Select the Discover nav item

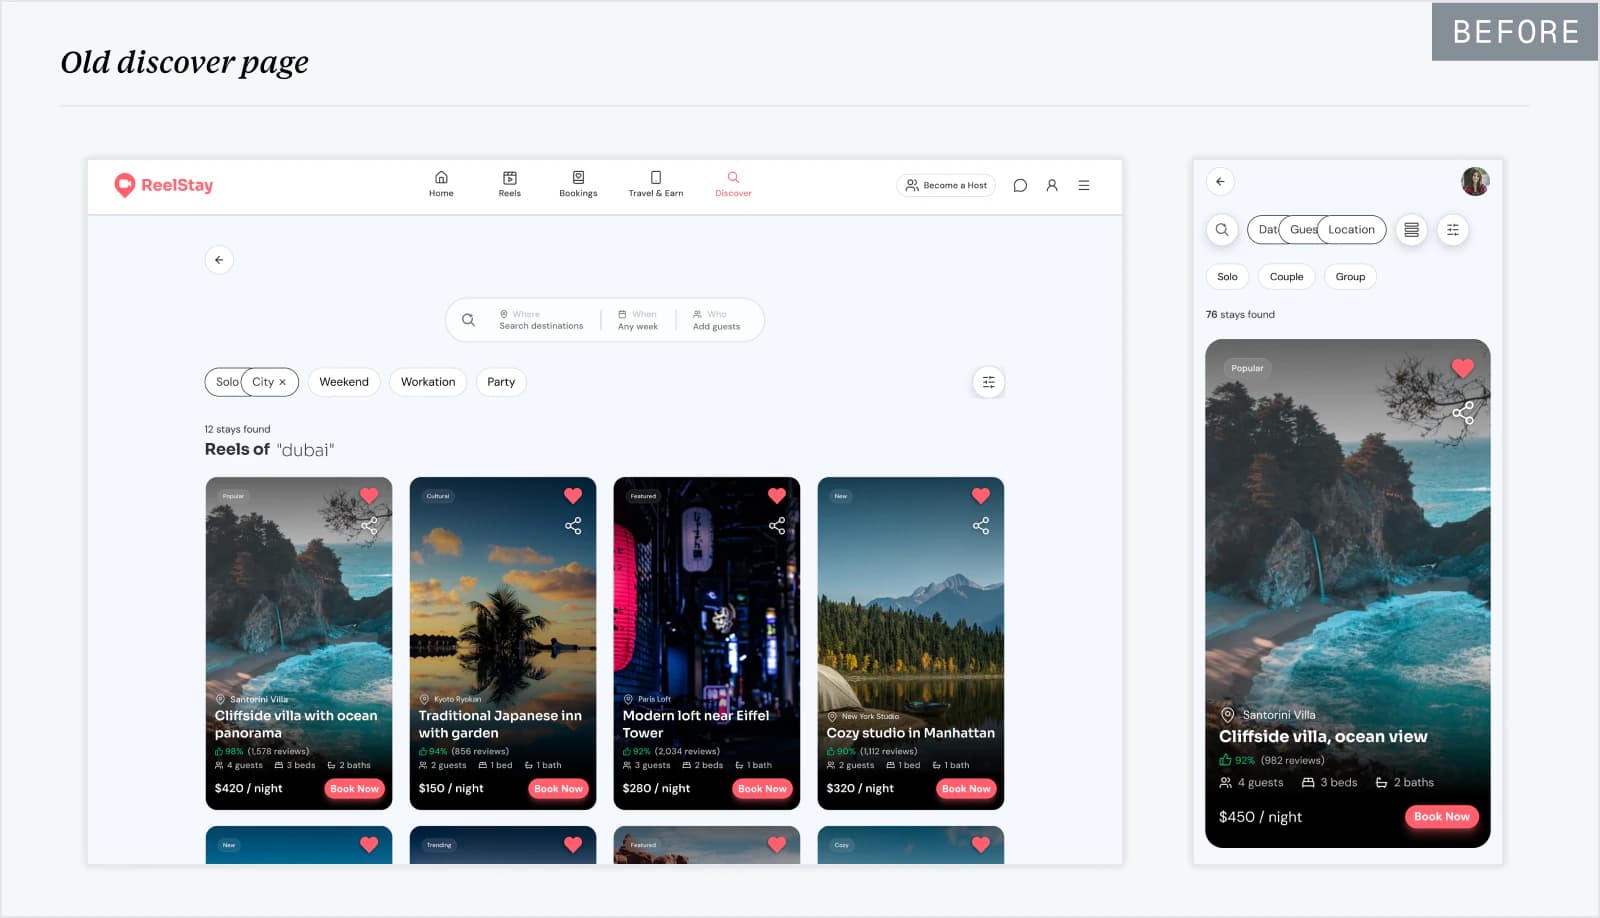coord(733,184)
